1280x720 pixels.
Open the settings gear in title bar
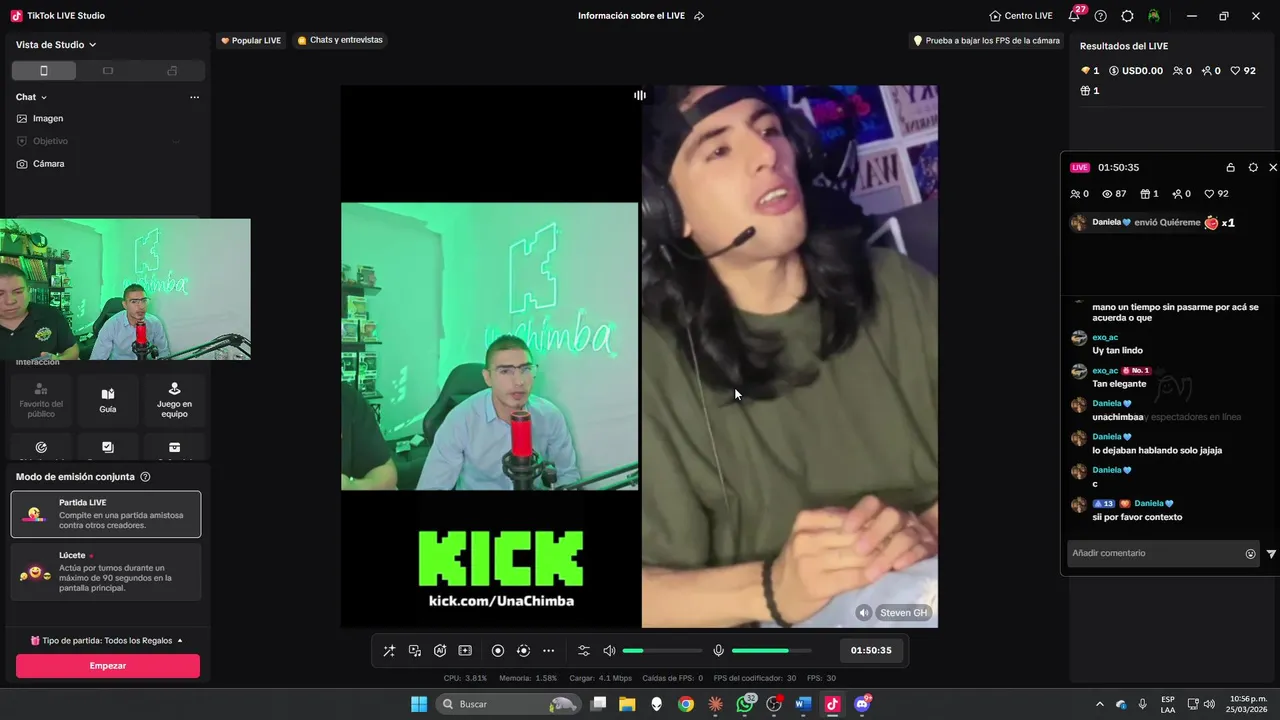pos(1127,16)
